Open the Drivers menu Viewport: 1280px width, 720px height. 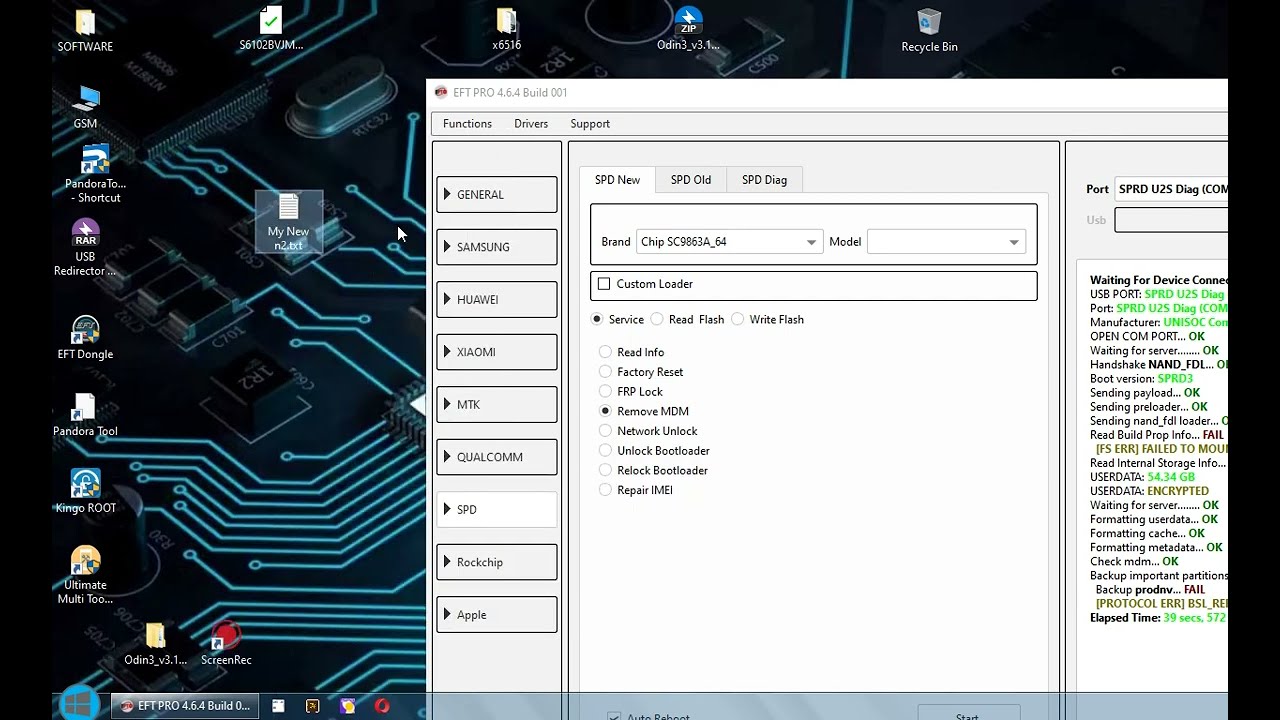pyautogui.click(x=531, y=124)
